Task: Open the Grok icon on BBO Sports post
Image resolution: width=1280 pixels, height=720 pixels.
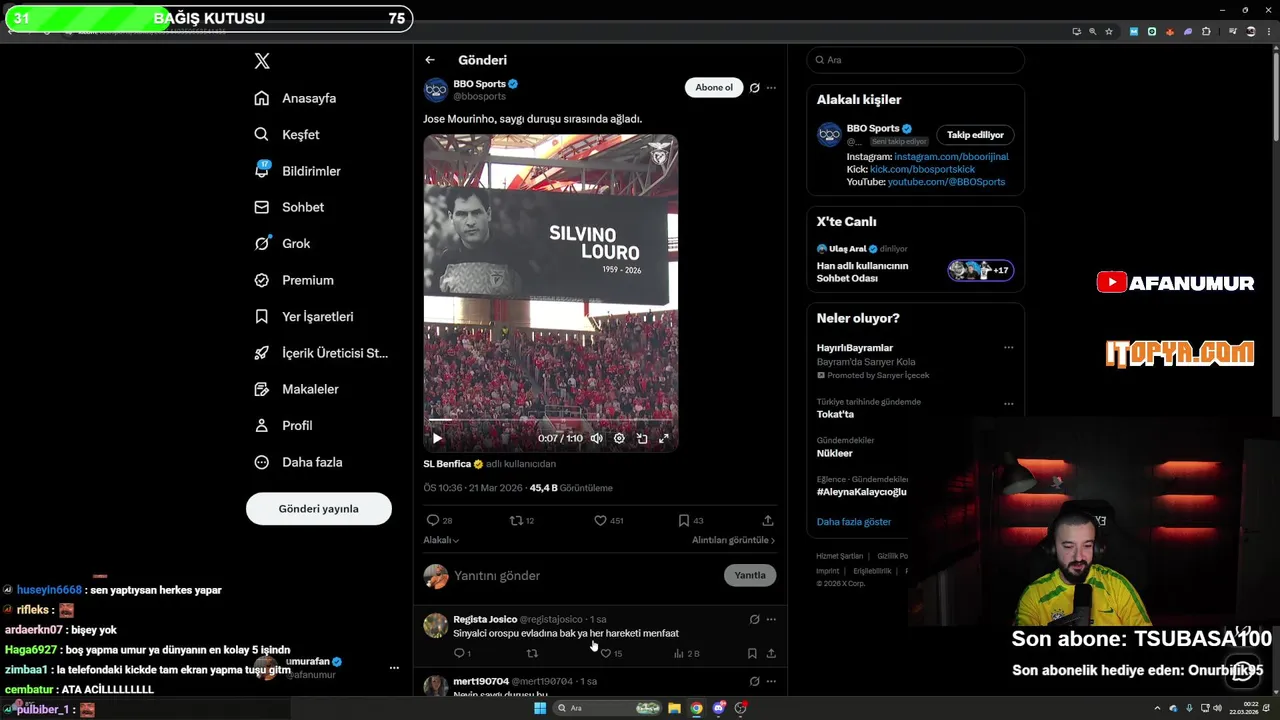Action: click(755, 88)
